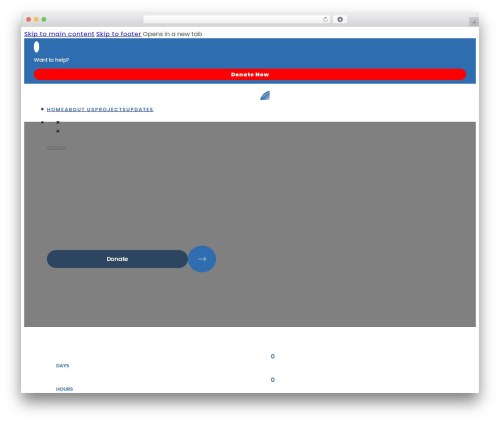Image resolution: width=500 pixels, height=423 pixels.
Task: Click the dark blue Donate button
Action: [x=117, y=259]
